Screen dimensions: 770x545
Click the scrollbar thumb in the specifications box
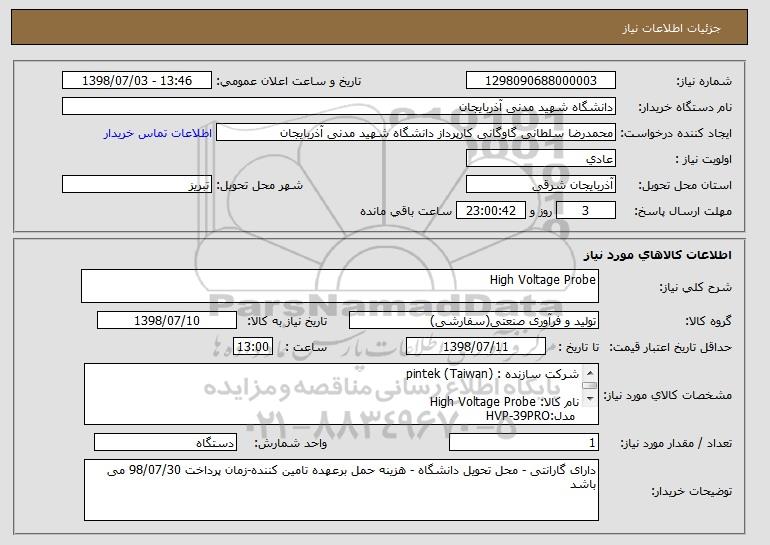(590, 386)
